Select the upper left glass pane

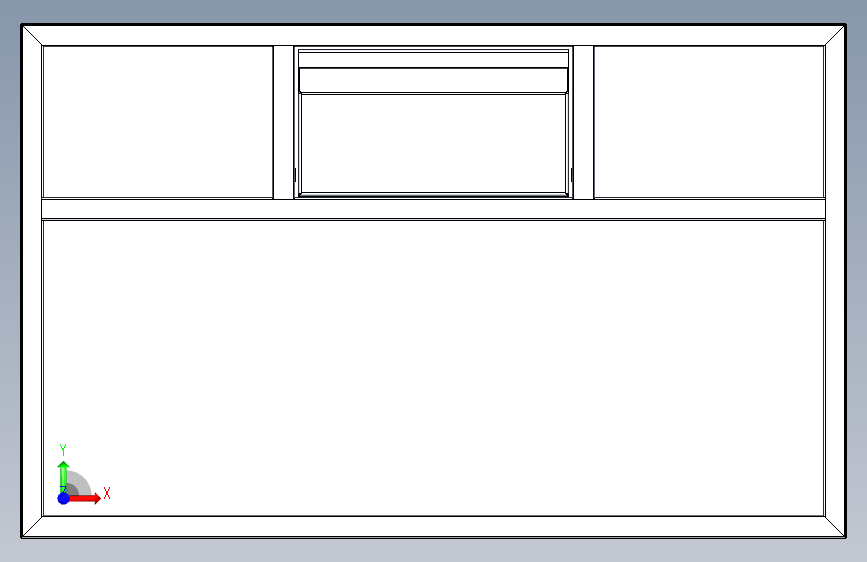click(158, 122)
